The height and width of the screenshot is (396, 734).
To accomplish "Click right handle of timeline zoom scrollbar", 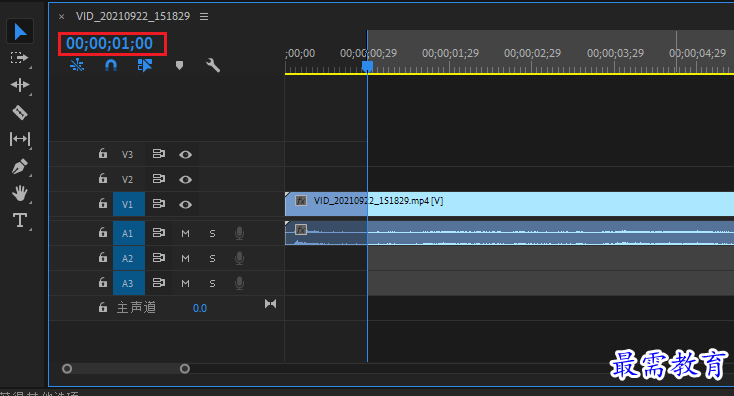I will pos(185,369).
